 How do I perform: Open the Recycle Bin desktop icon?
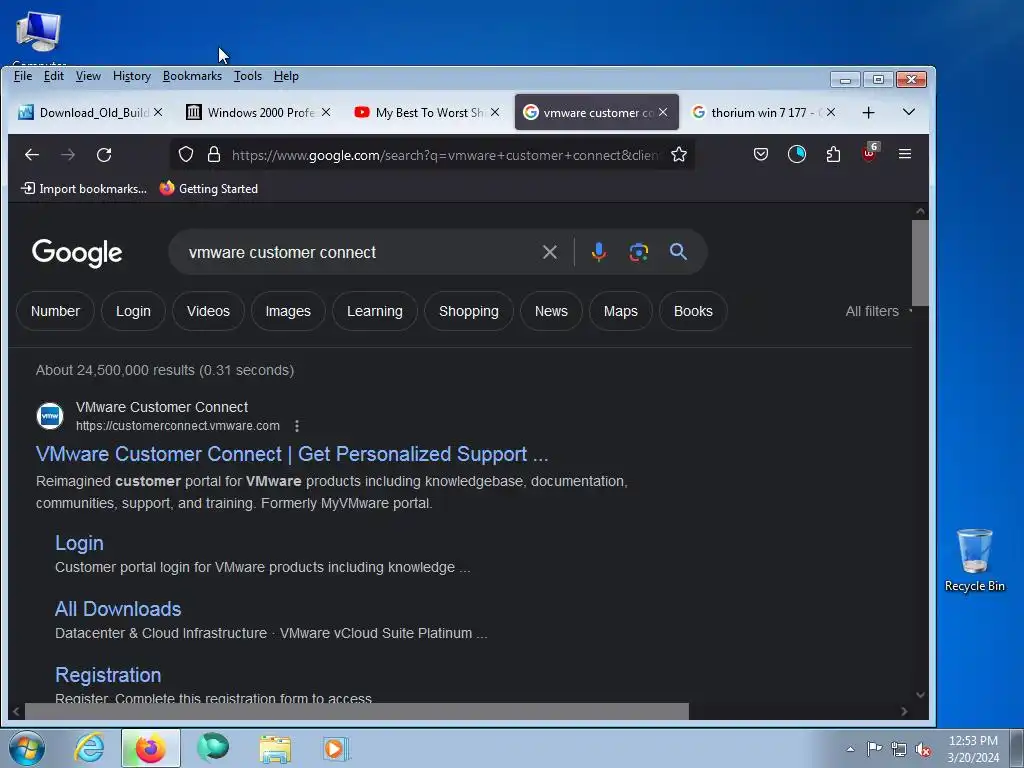[974, 560]
